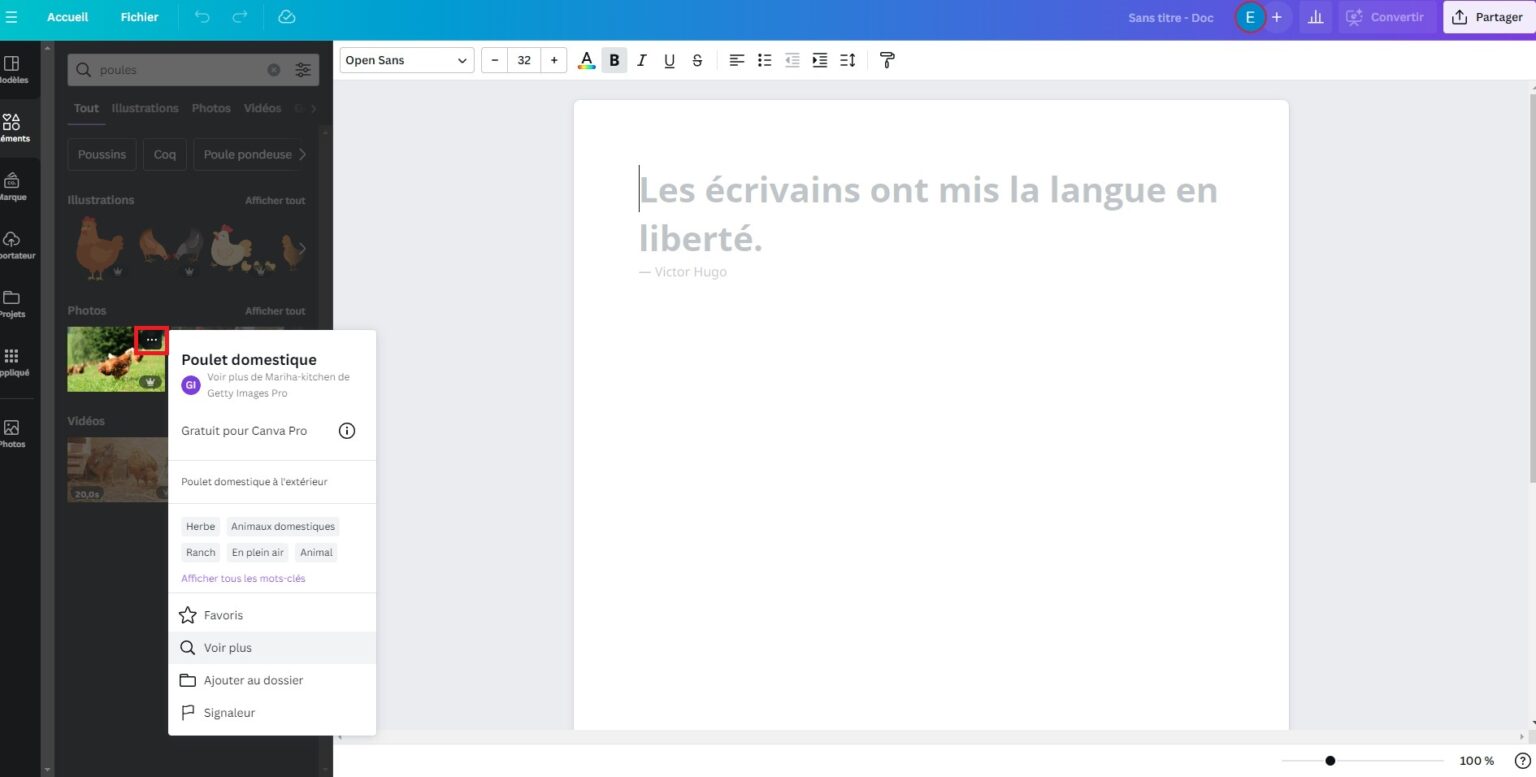The image size is (1536, 777).
Task: Click the insights chart icon in top bar
Action: click(1315, 17)
